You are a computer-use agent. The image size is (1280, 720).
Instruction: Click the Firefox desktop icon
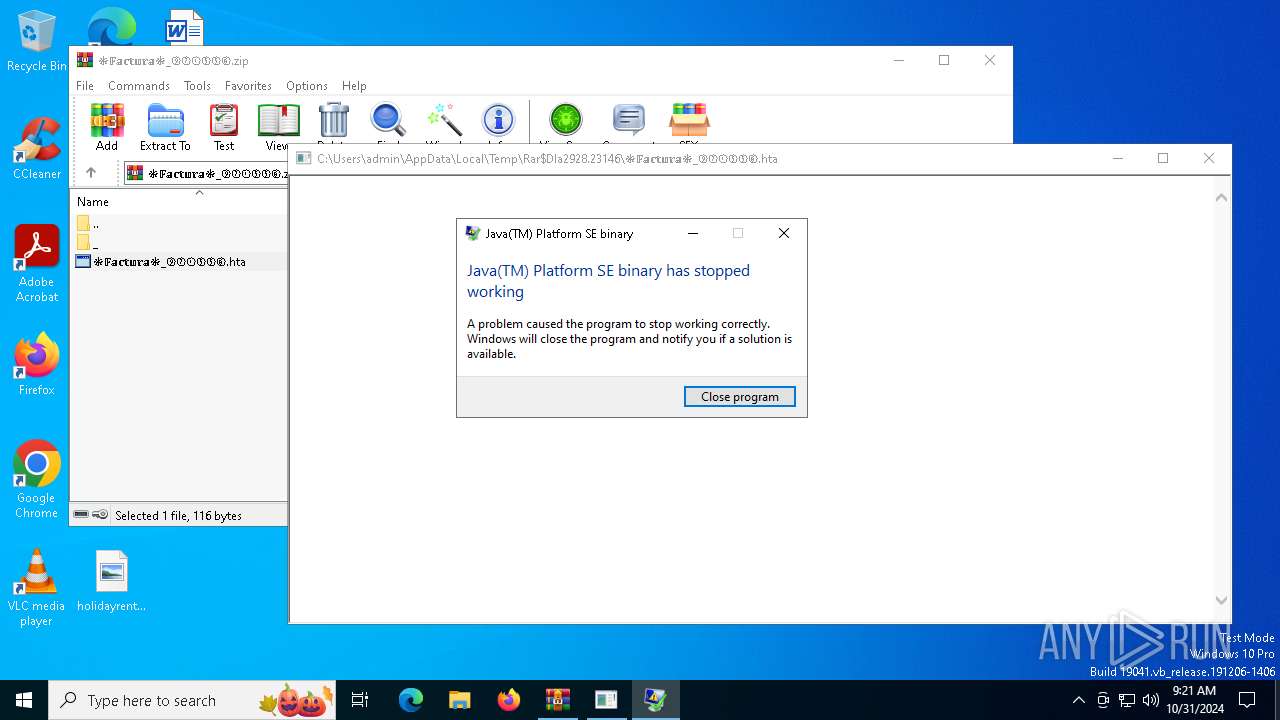[37, 365]
